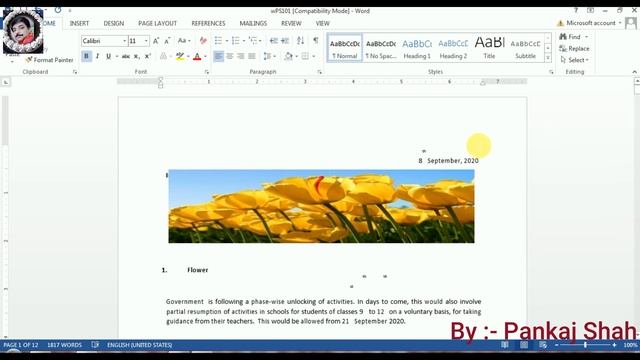Click Clear All Formatting icon
The height and width of the screenshot is (360, 640).
coord(203,41)
